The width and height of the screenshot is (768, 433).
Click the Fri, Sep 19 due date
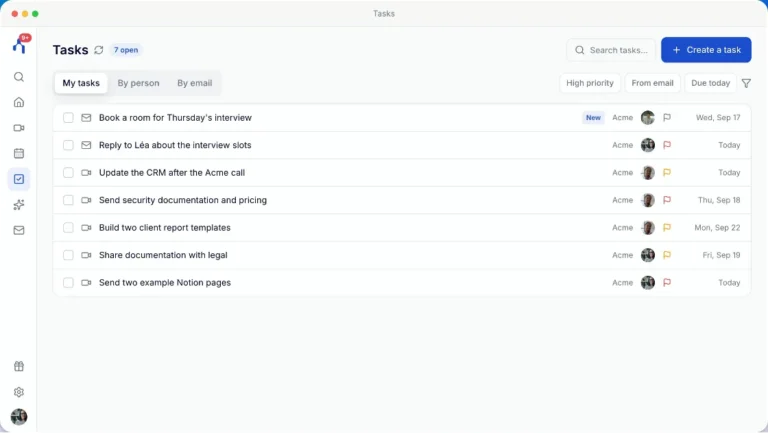point(721,255)
